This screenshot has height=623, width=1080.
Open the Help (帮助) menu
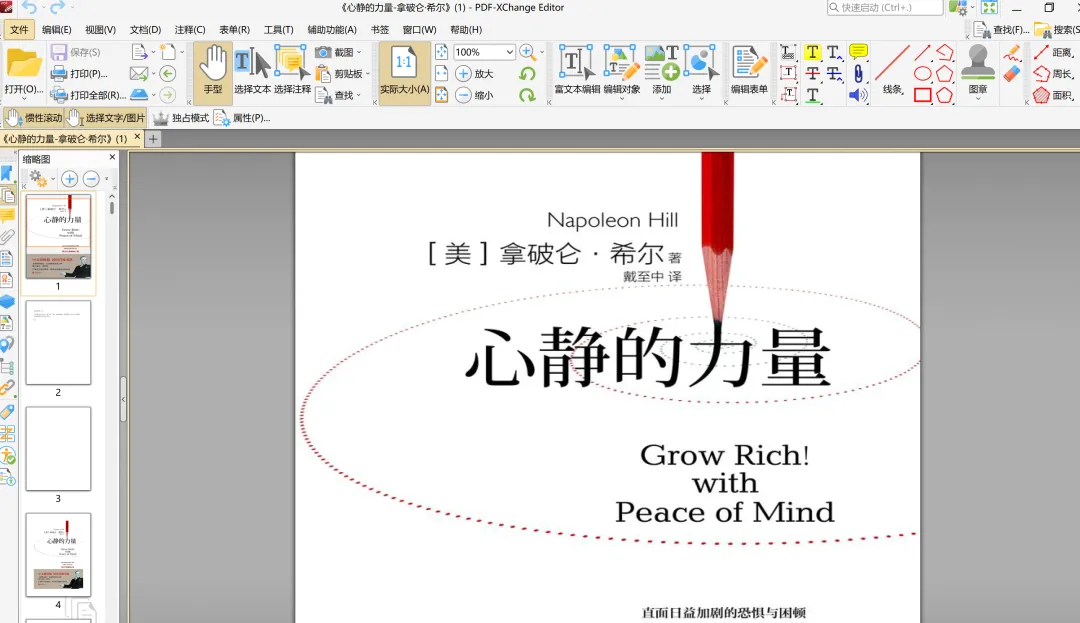pyautogui.click(x=466, y=30)
